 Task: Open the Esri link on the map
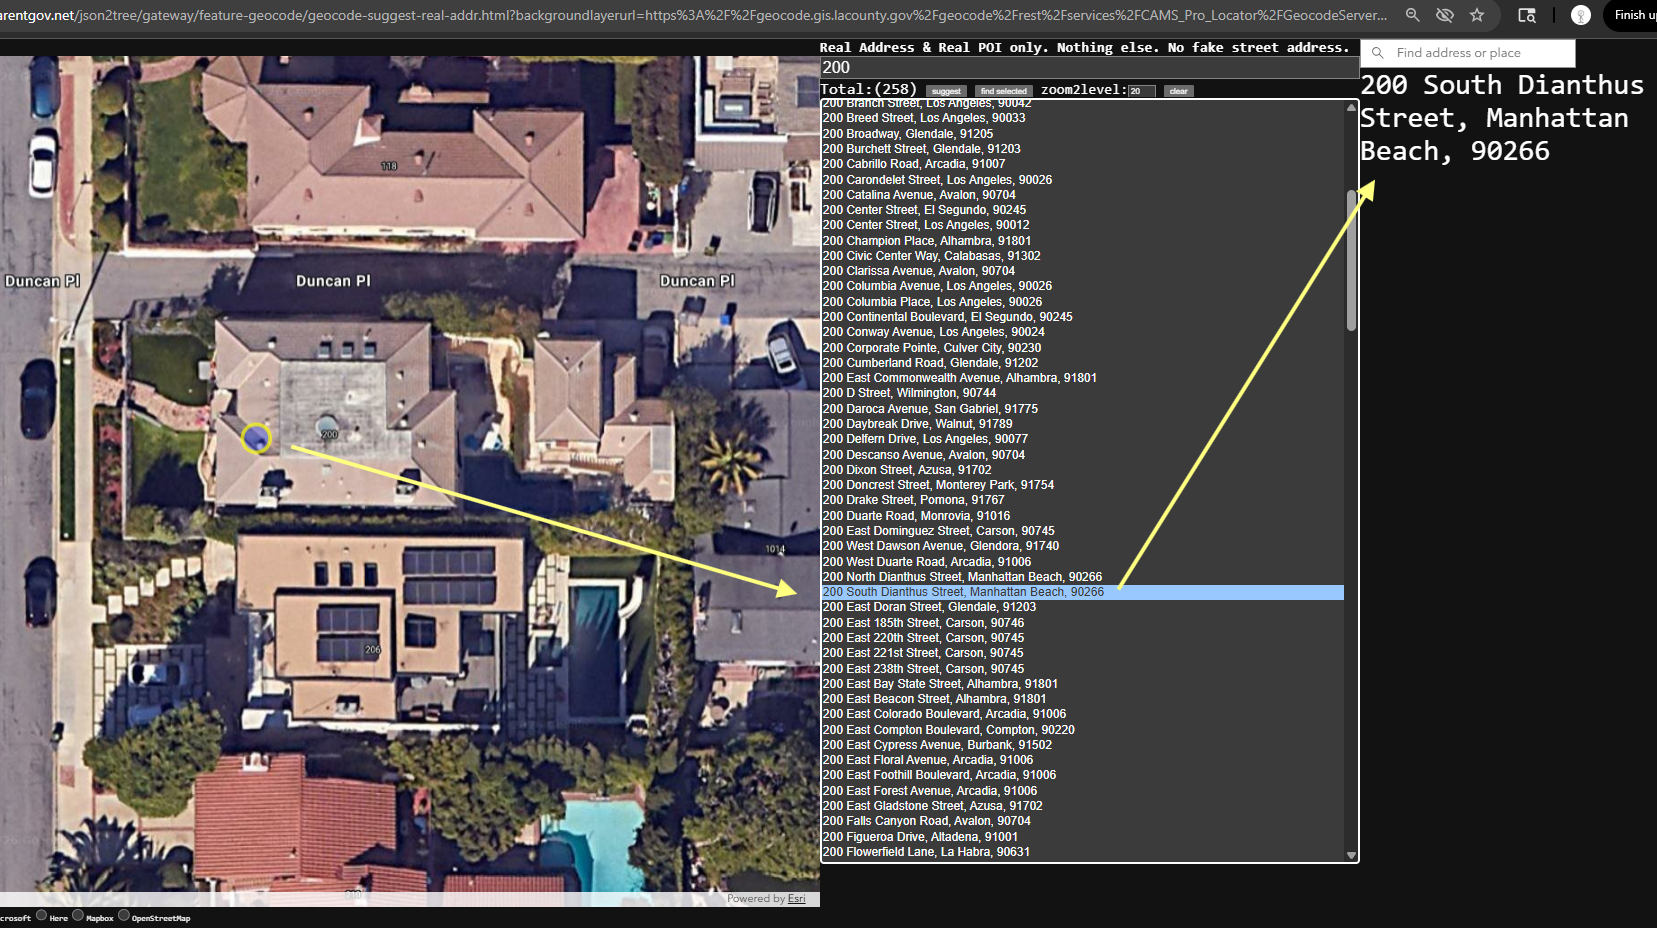click(x=796, y=899)
